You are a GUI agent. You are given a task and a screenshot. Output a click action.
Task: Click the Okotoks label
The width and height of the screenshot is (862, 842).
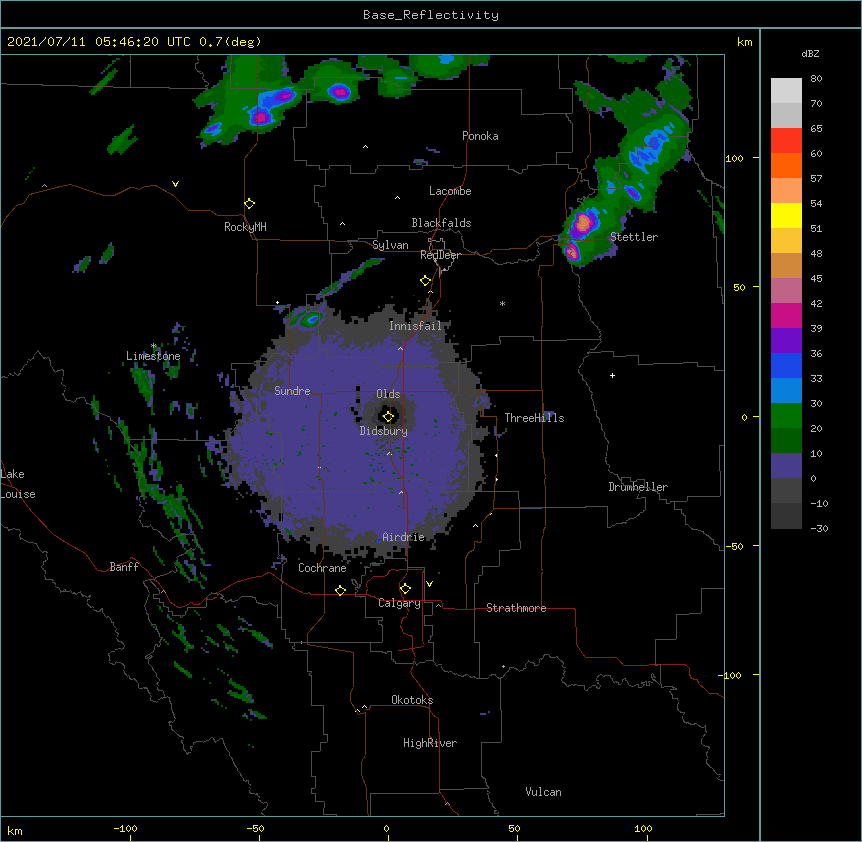412,700
